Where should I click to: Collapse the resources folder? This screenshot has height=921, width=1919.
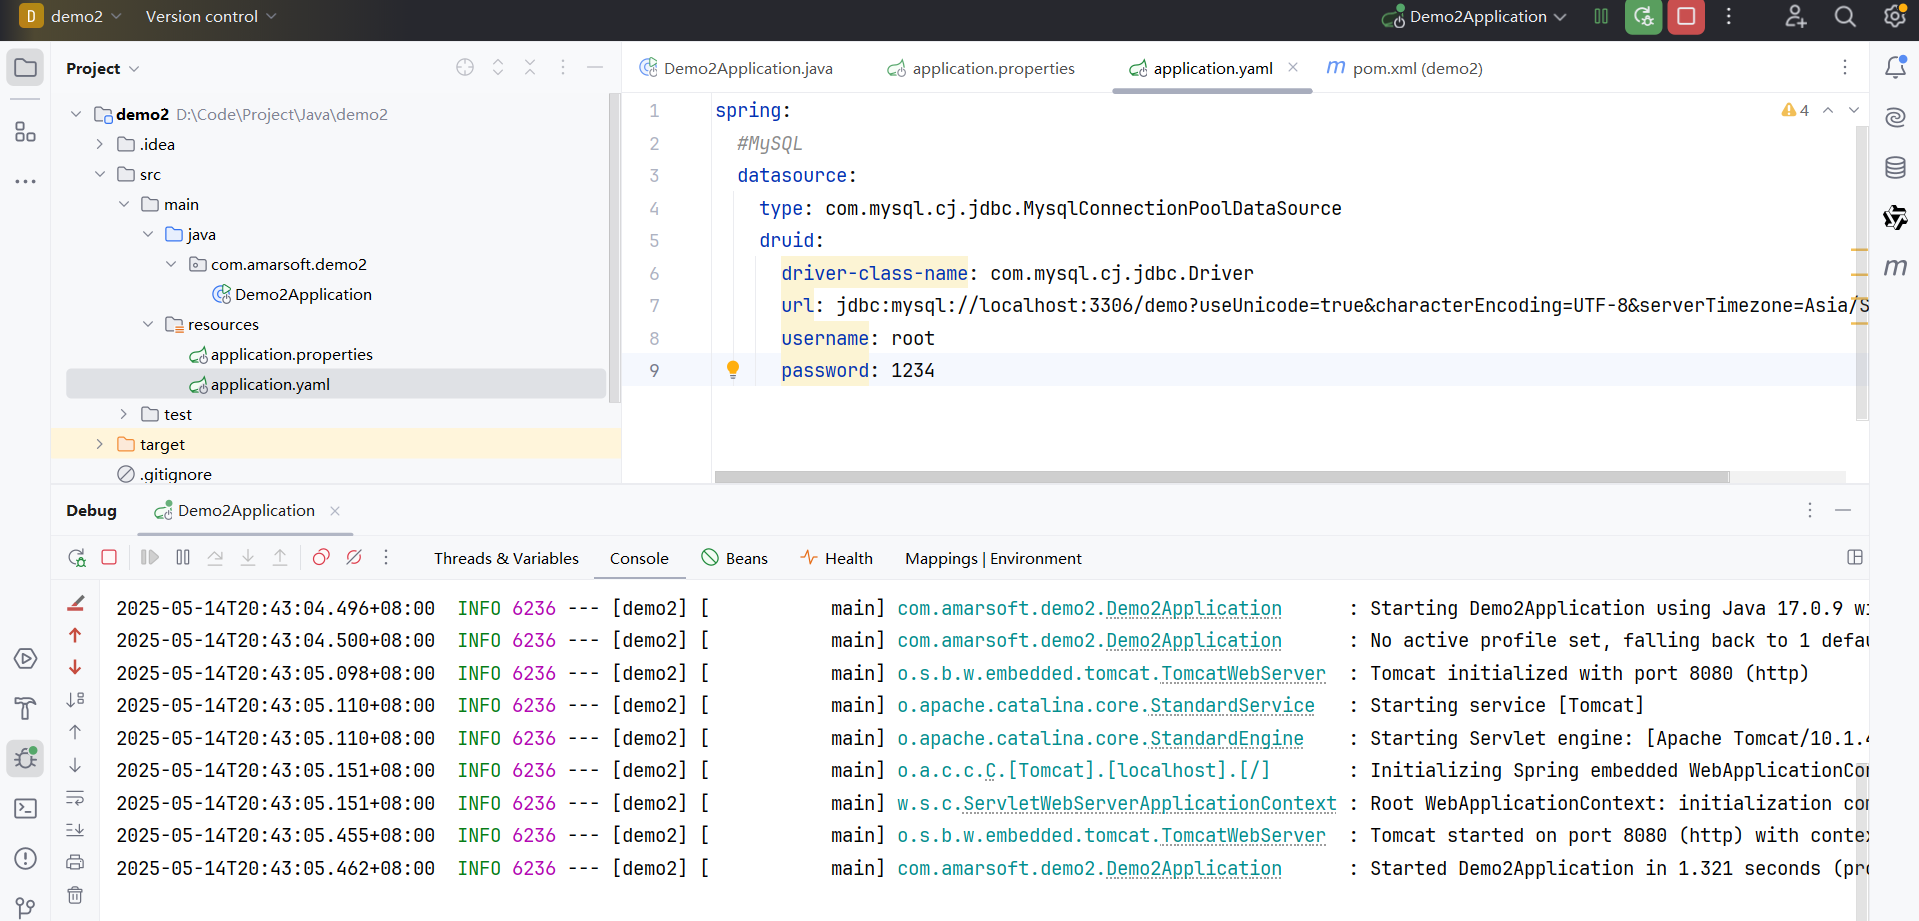(x=147, y=324)
